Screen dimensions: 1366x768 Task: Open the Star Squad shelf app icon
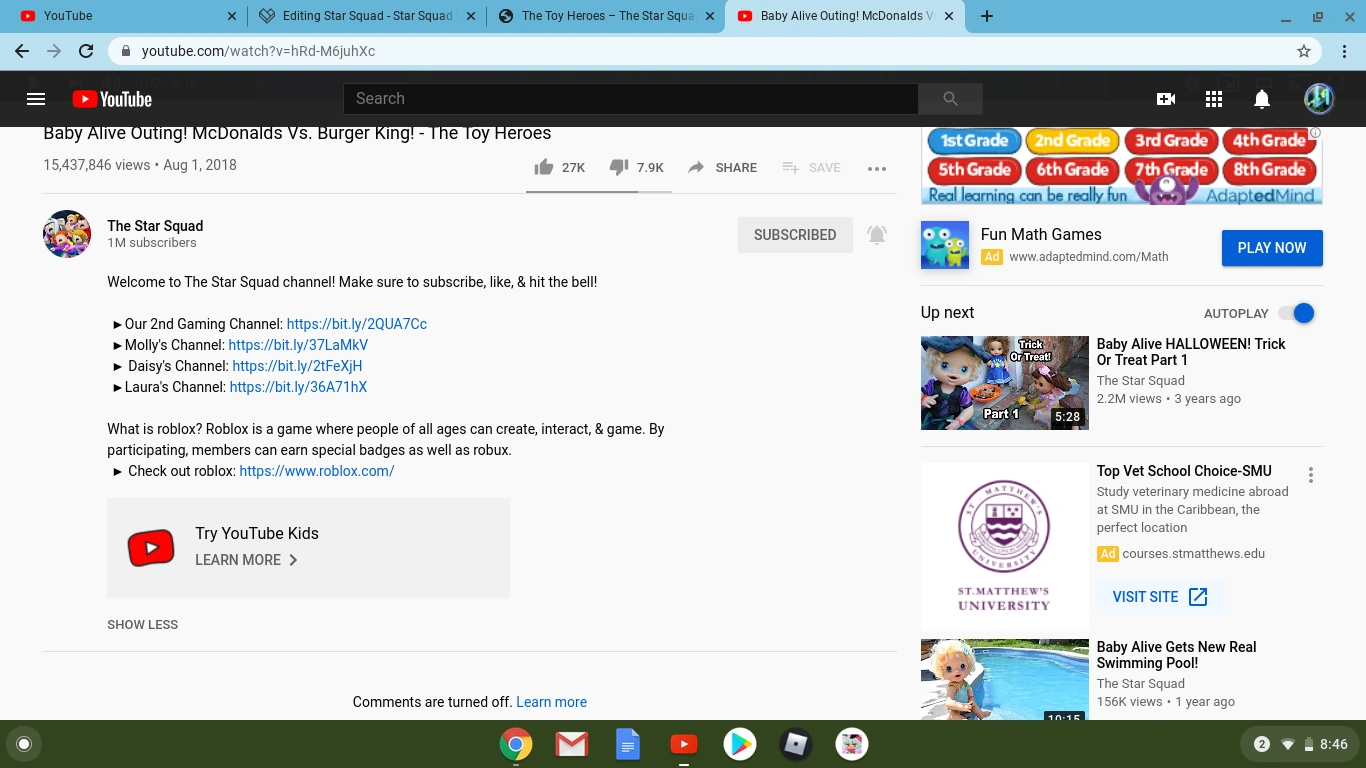(x=852, y=744)
